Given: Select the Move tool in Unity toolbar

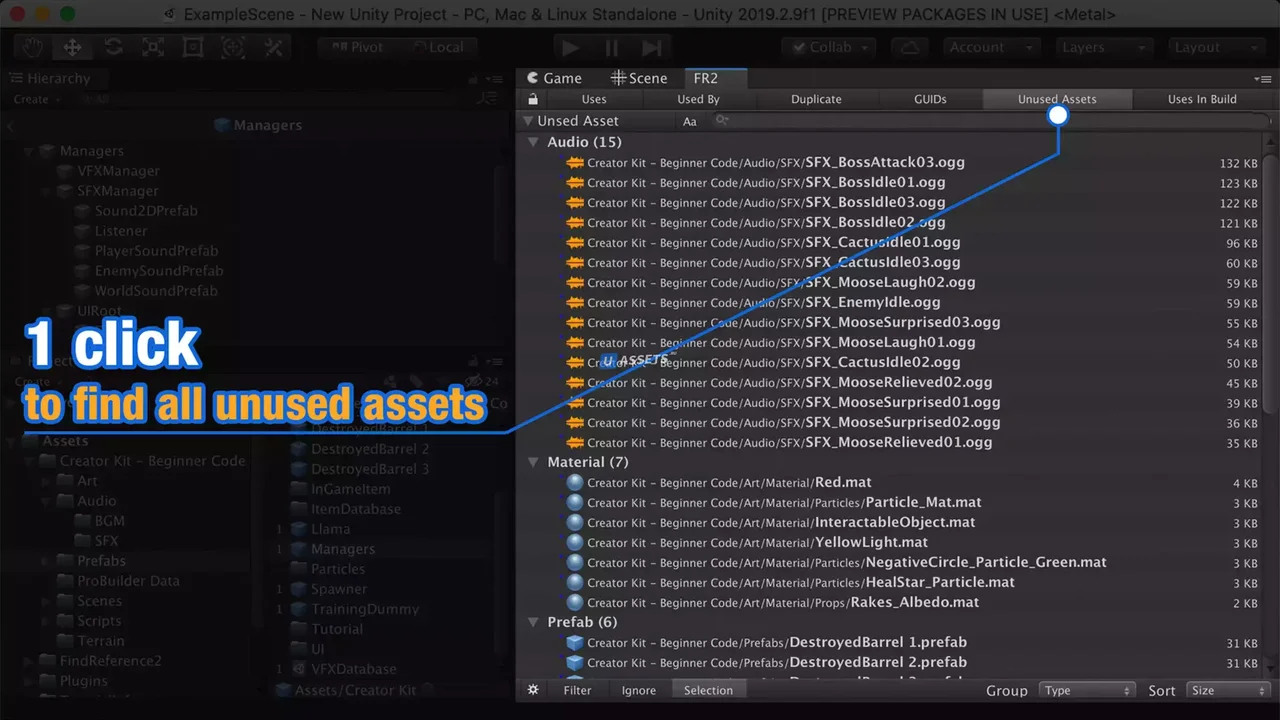Looking at the screenshot, I should pyautogui.click(x=73, y=47).
